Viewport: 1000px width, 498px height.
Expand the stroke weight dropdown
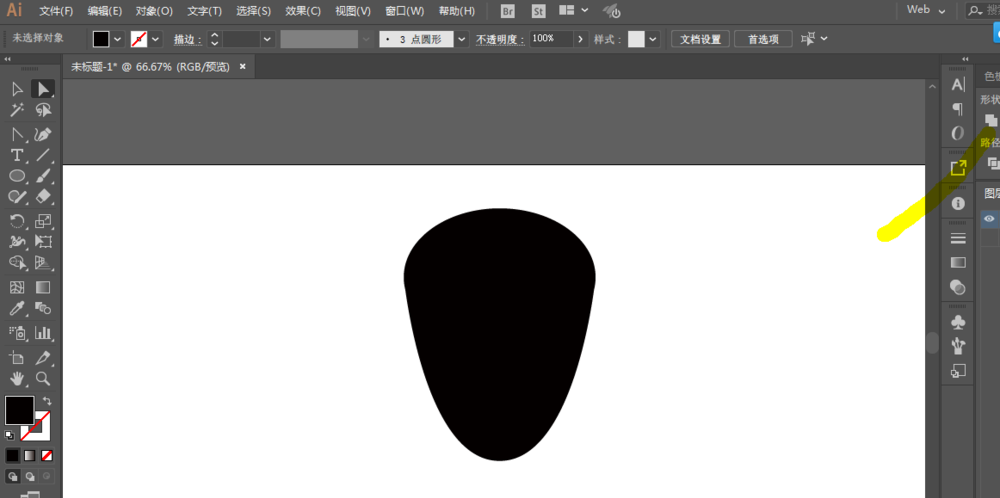point(267,39)
